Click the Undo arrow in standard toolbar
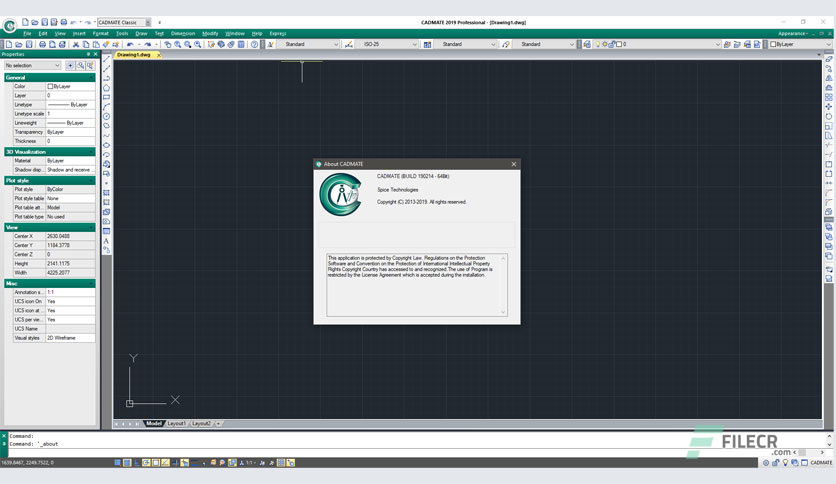Image resolution: width=836 pixels, height=484 pixels. [130, 44]
